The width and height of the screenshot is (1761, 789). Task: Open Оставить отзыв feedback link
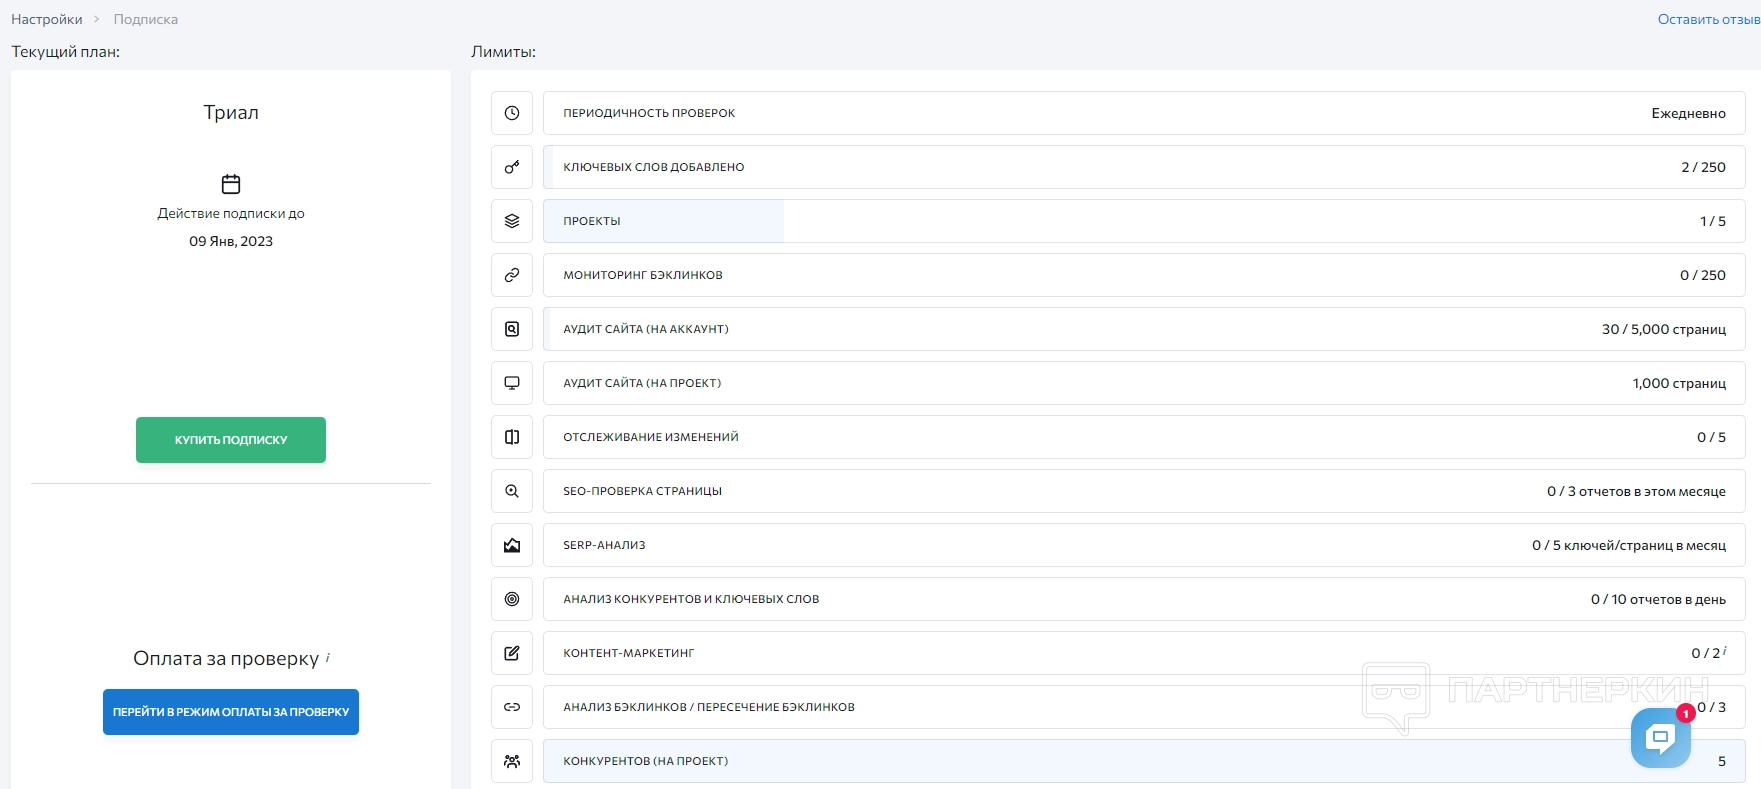[x=1708, y=19]
